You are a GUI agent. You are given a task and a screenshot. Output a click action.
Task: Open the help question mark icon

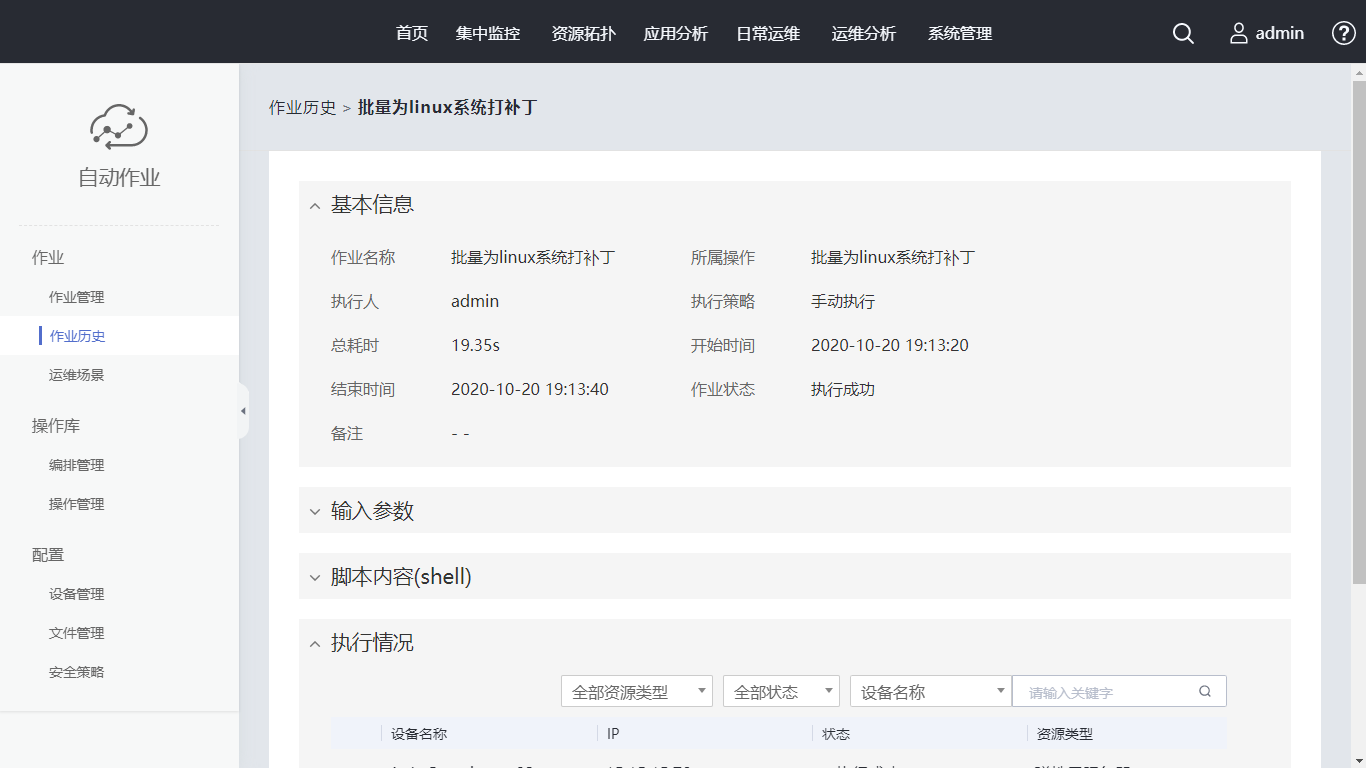click(1343, 33)
